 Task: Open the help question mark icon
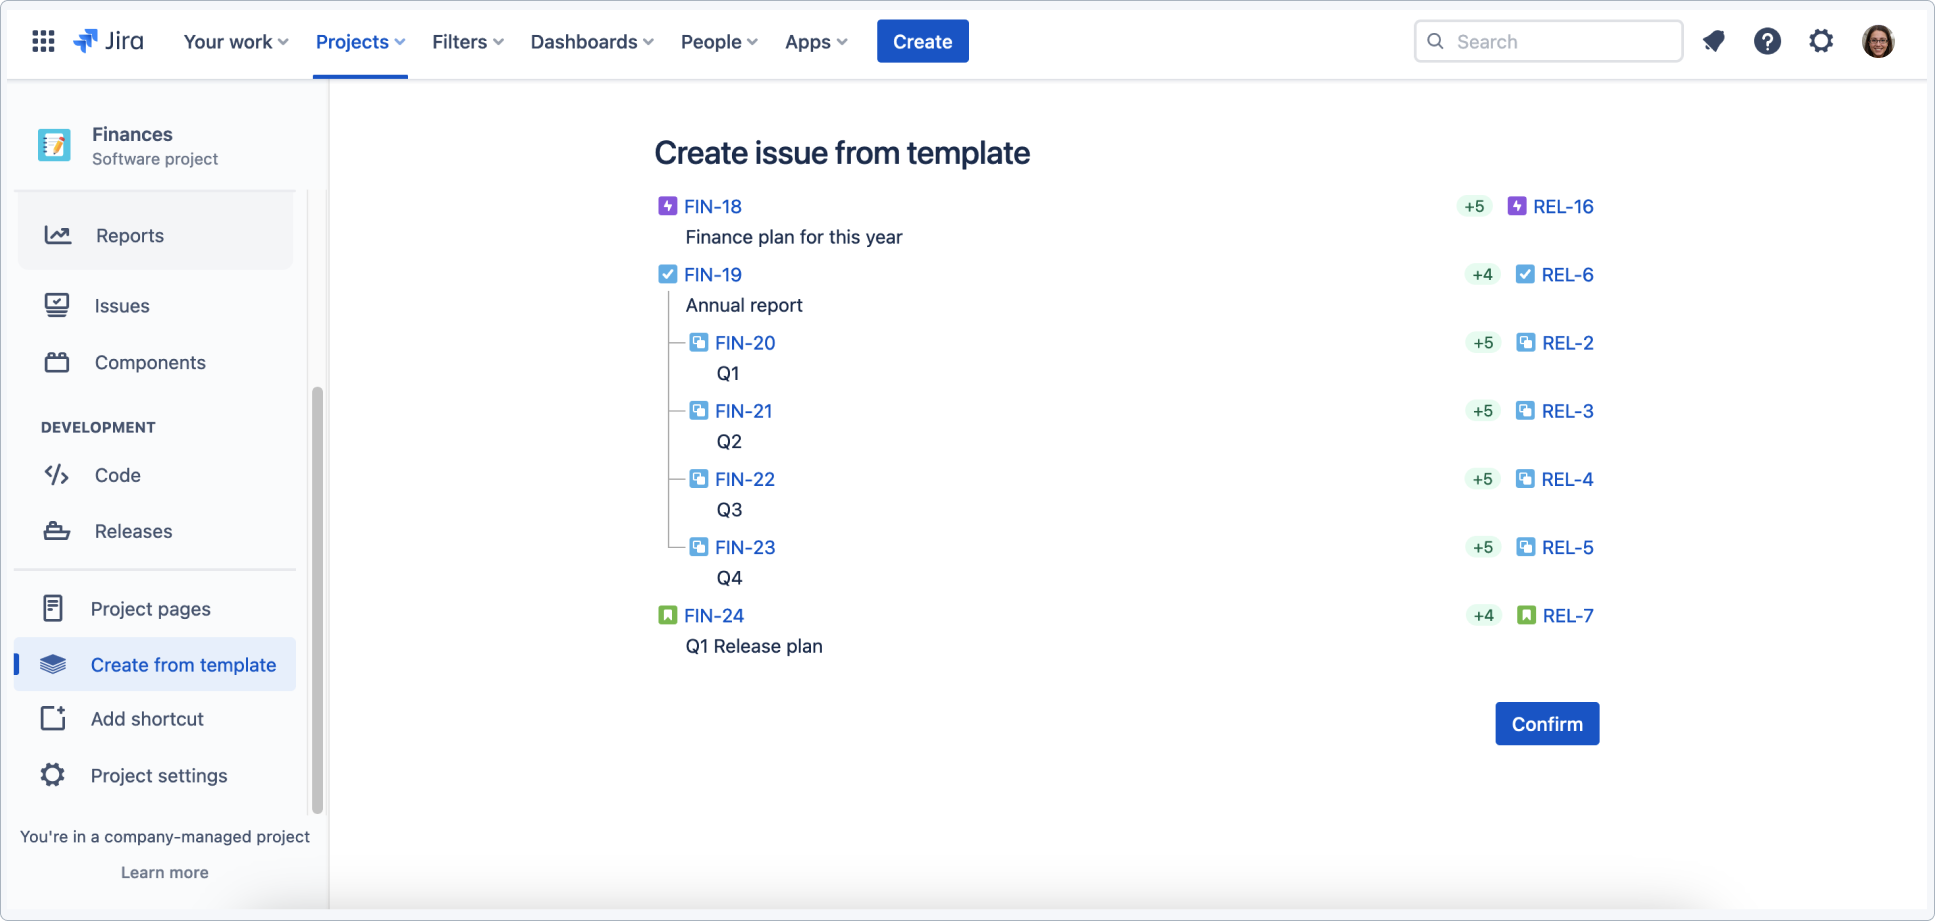click(x=1767, y=41)
